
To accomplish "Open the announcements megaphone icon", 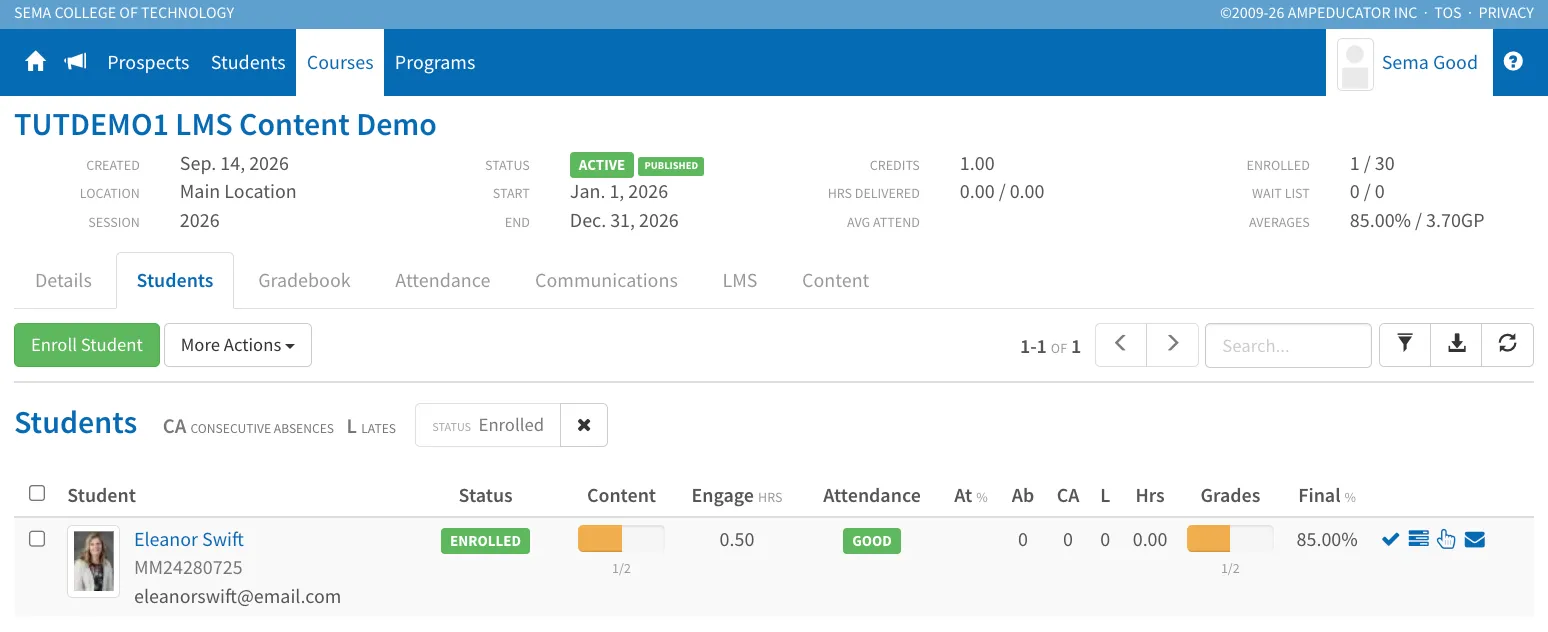I will point(75,62).
